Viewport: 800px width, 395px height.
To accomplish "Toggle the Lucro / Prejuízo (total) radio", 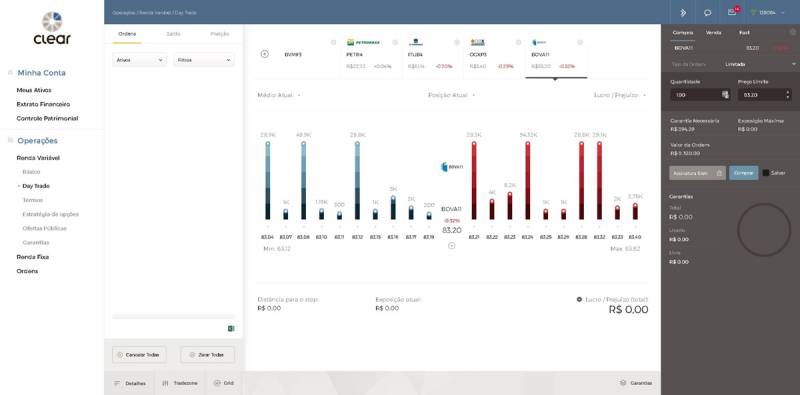I will pyautogui.click(x=579, y=299).
